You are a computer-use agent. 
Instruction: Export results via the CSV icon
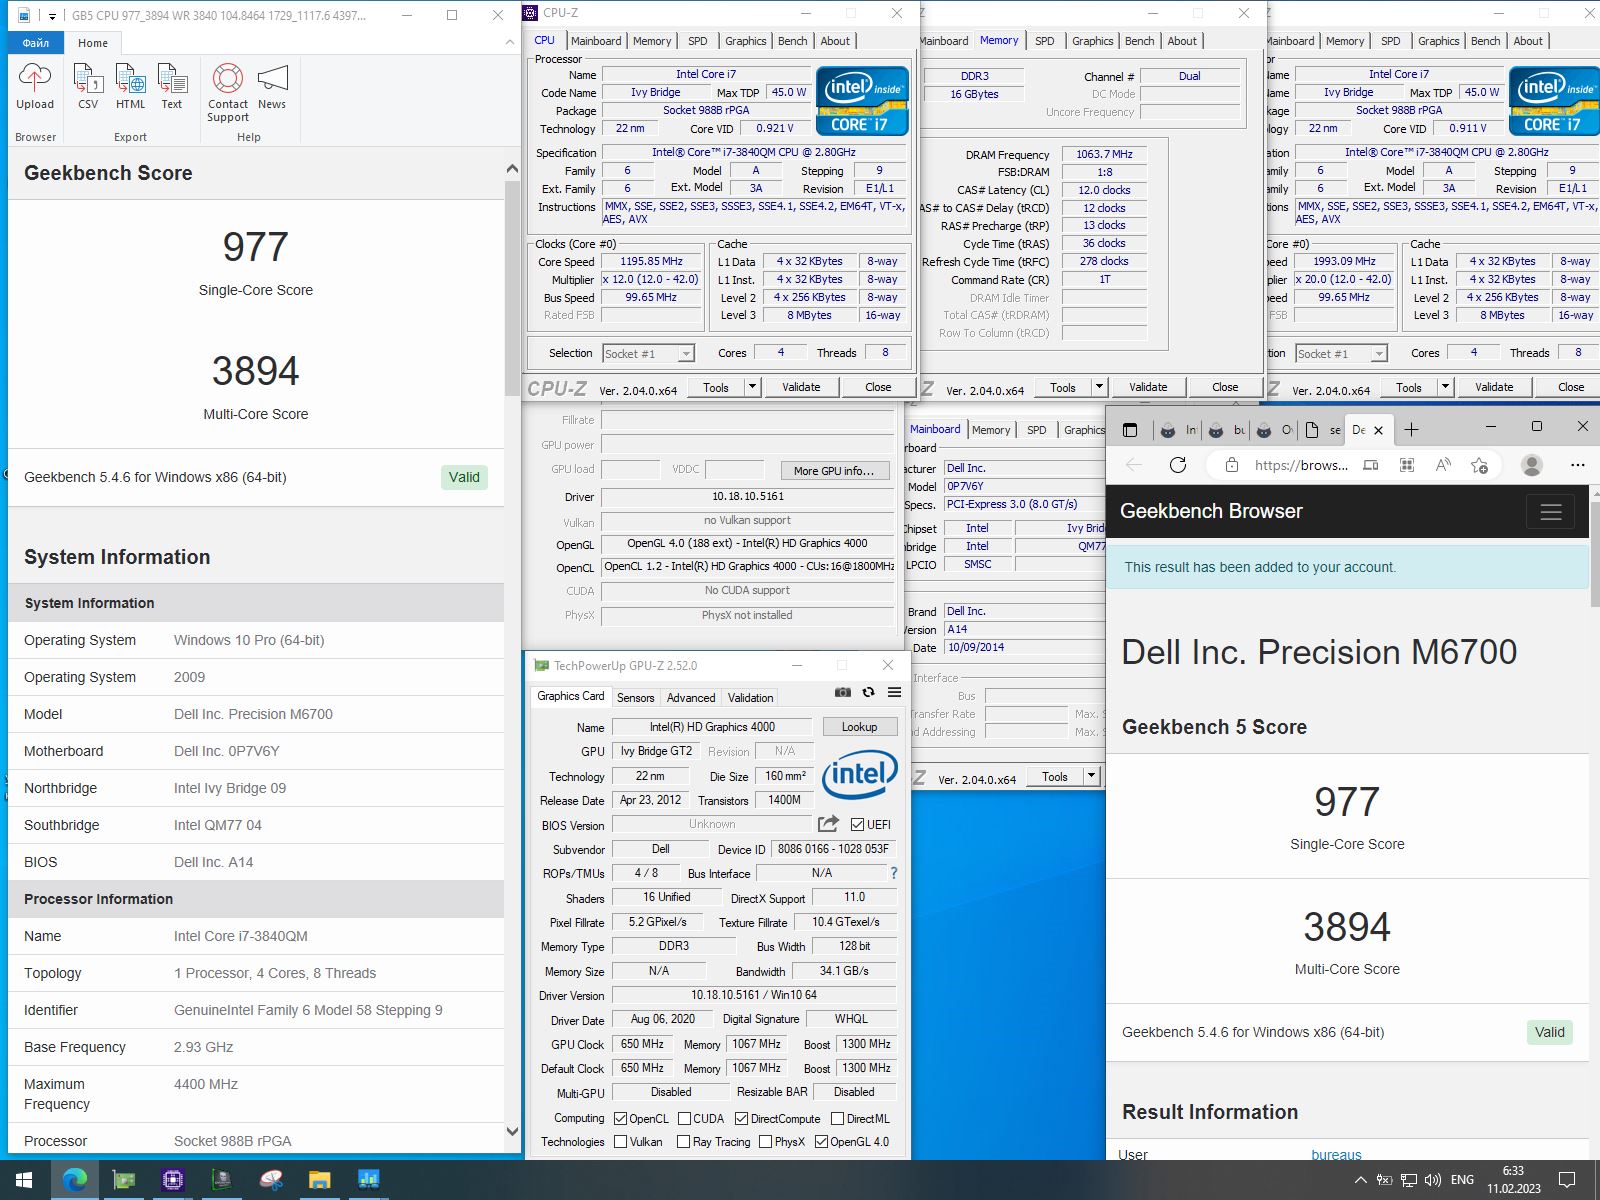click(88, 78)
